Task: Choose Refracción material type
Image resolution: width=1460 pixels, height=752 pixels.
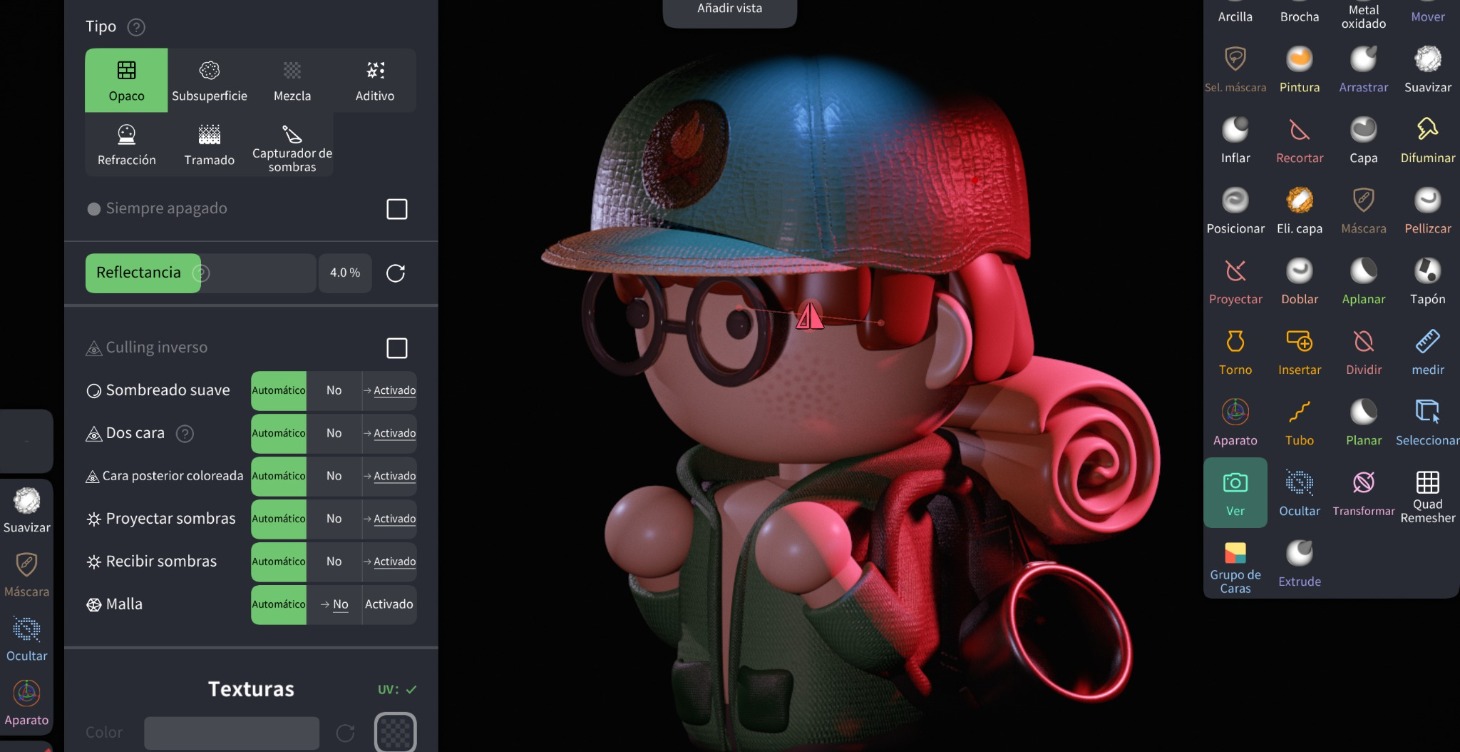Action: coord(126,144)
